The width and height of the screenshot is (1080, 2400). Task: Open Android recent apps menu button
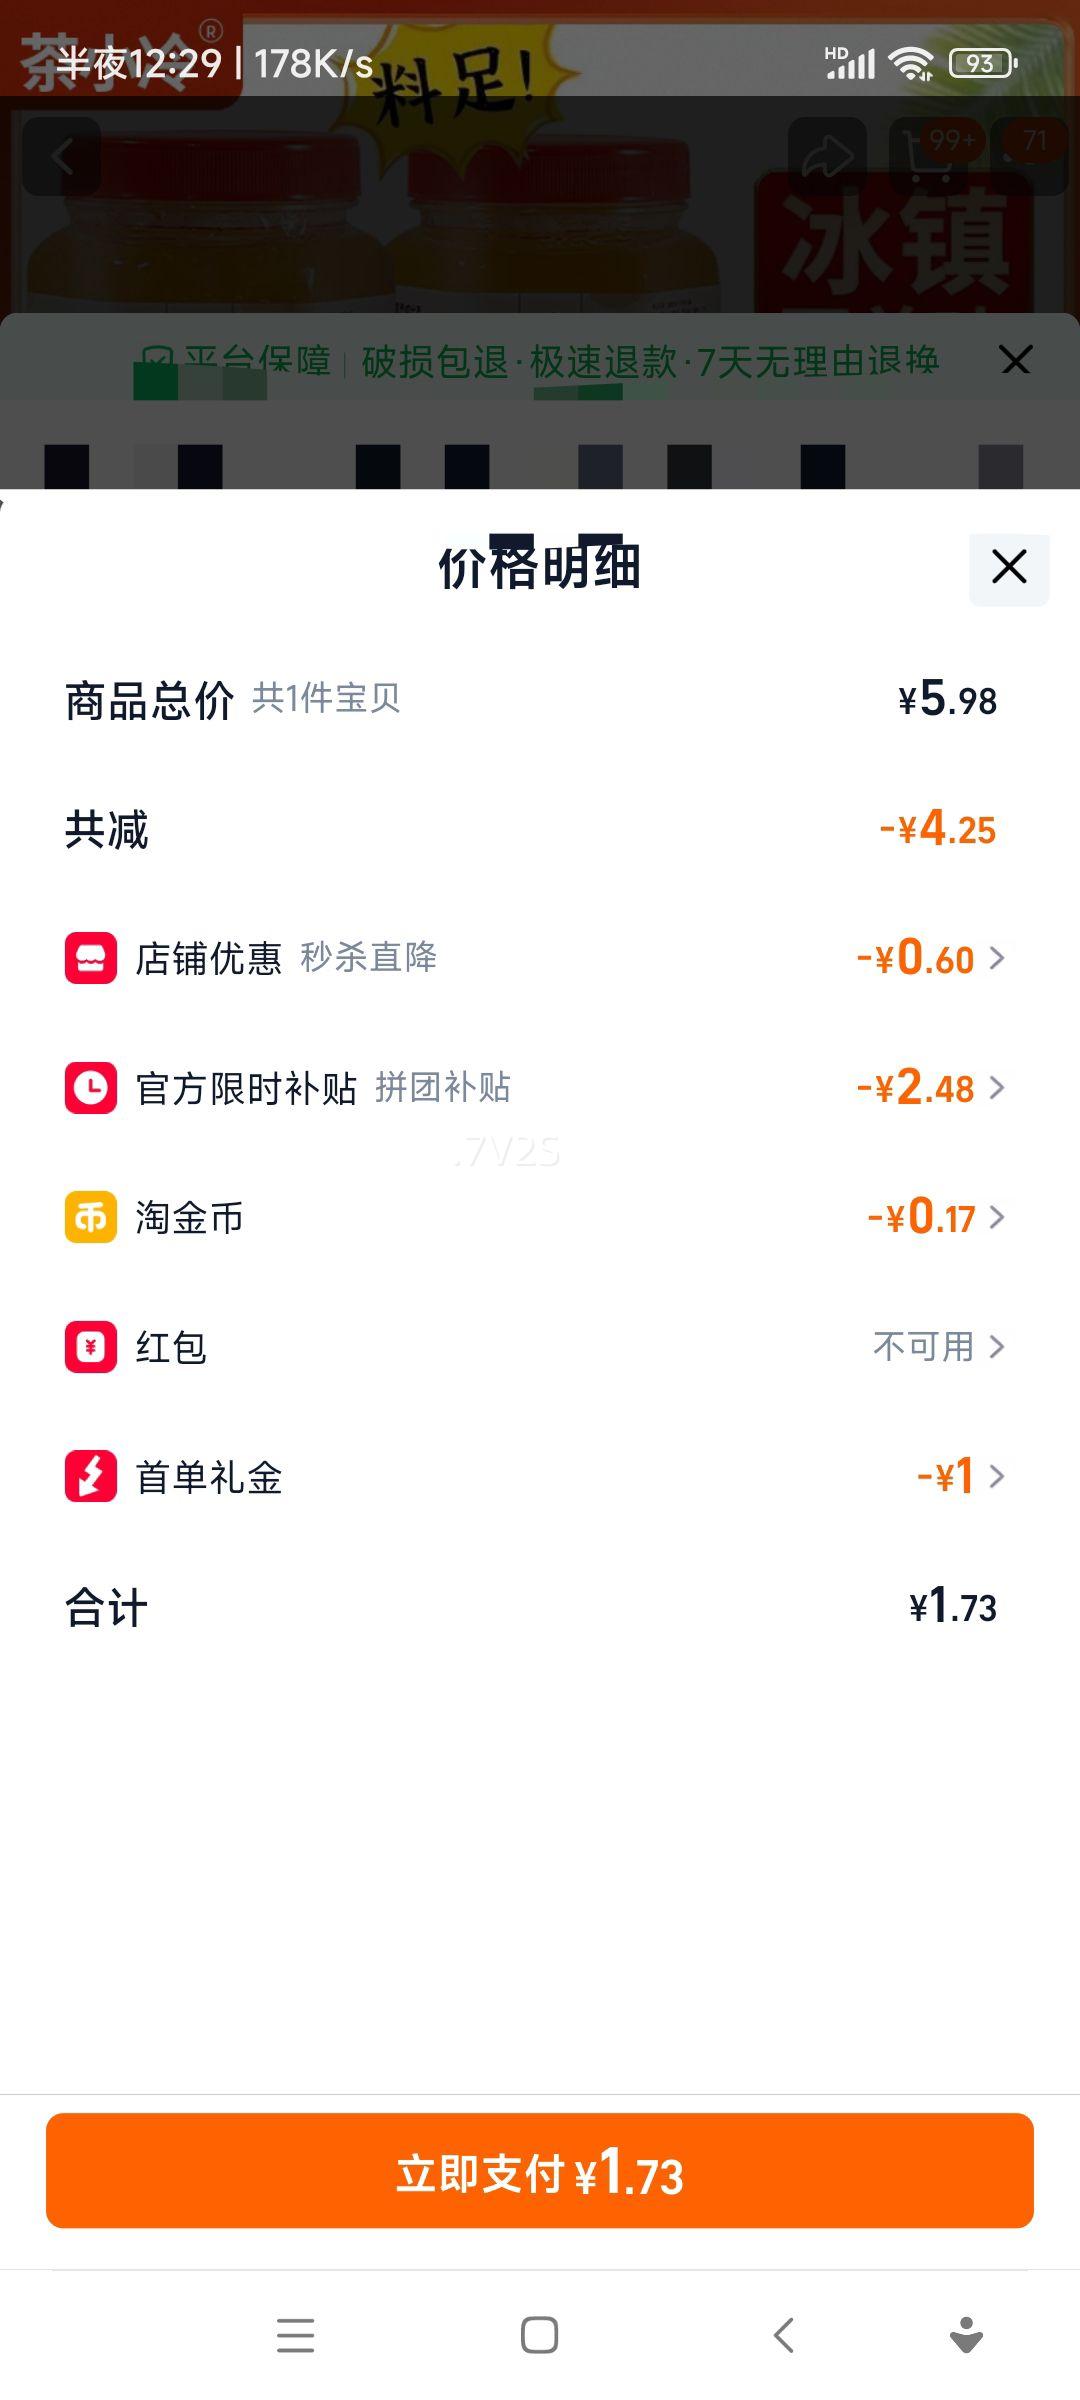pos(295,2336)
